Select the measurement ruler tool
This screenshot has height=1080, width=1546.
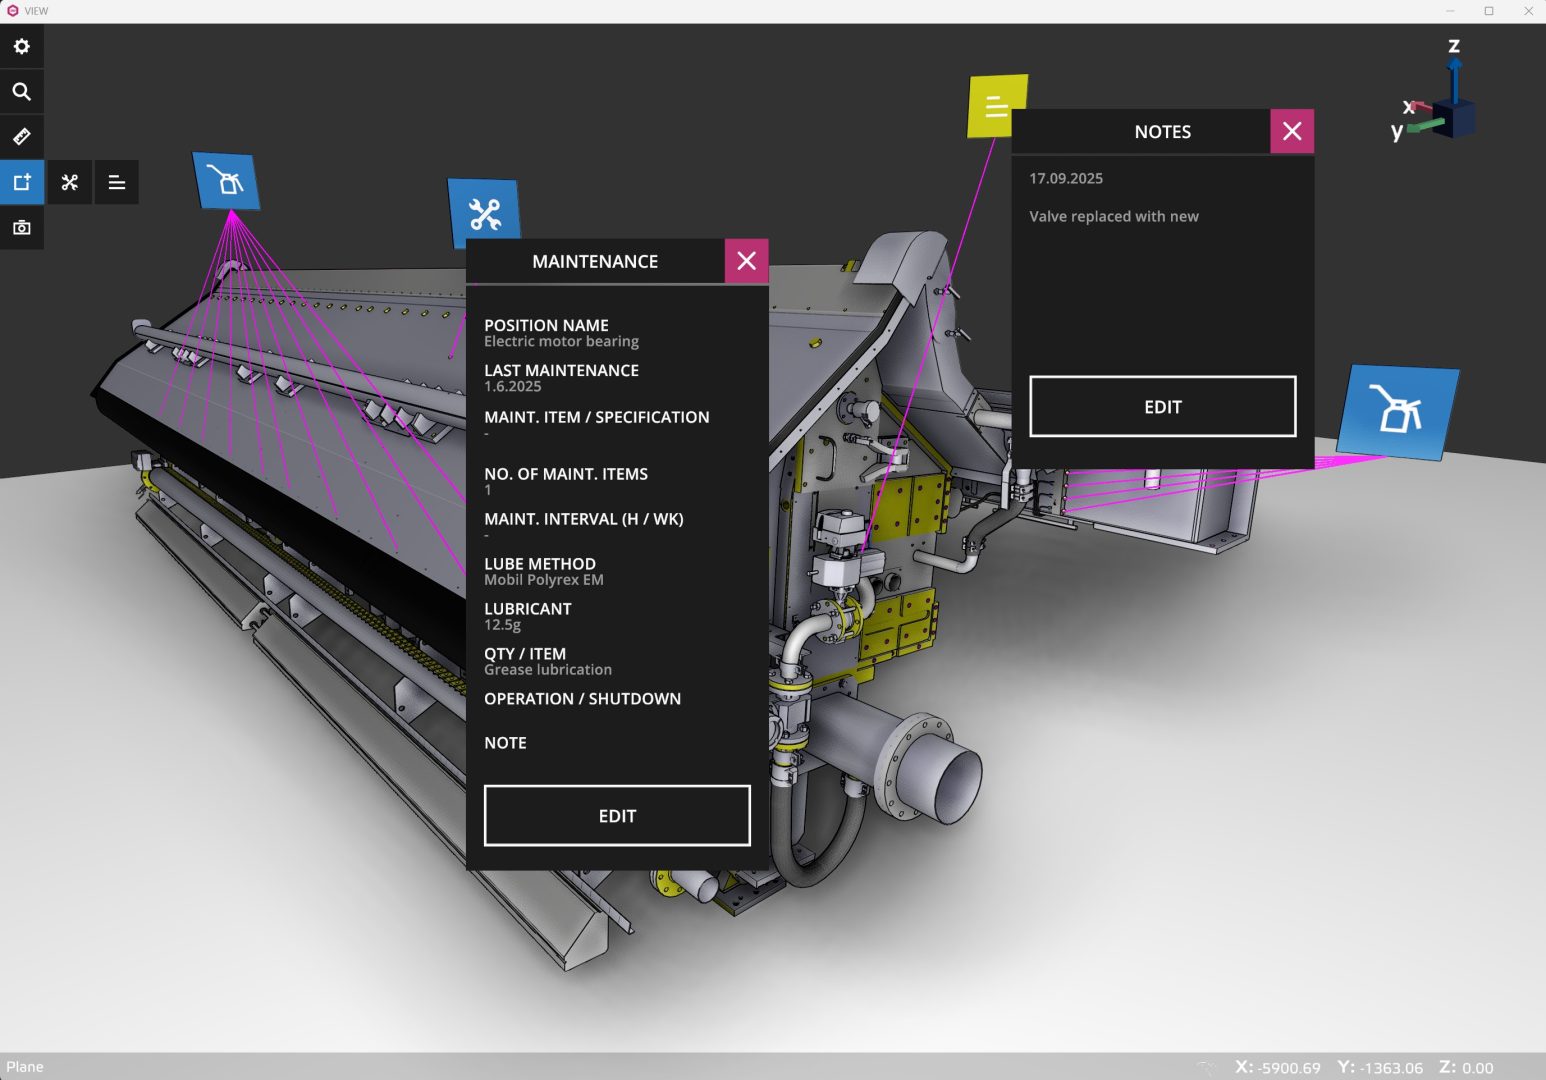21,136
